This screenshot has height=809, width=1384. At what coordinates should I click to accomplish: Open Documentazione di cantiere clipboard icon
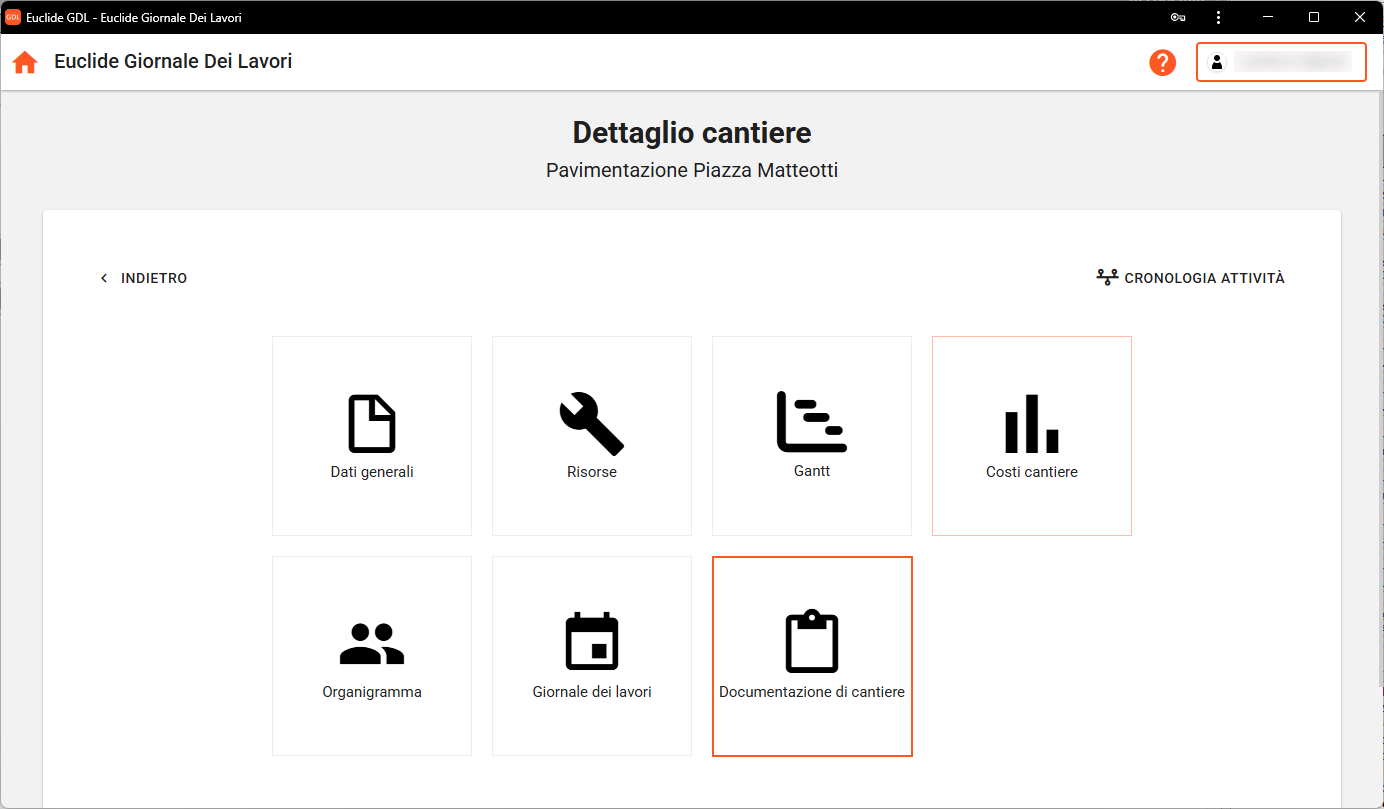[812, 642]
